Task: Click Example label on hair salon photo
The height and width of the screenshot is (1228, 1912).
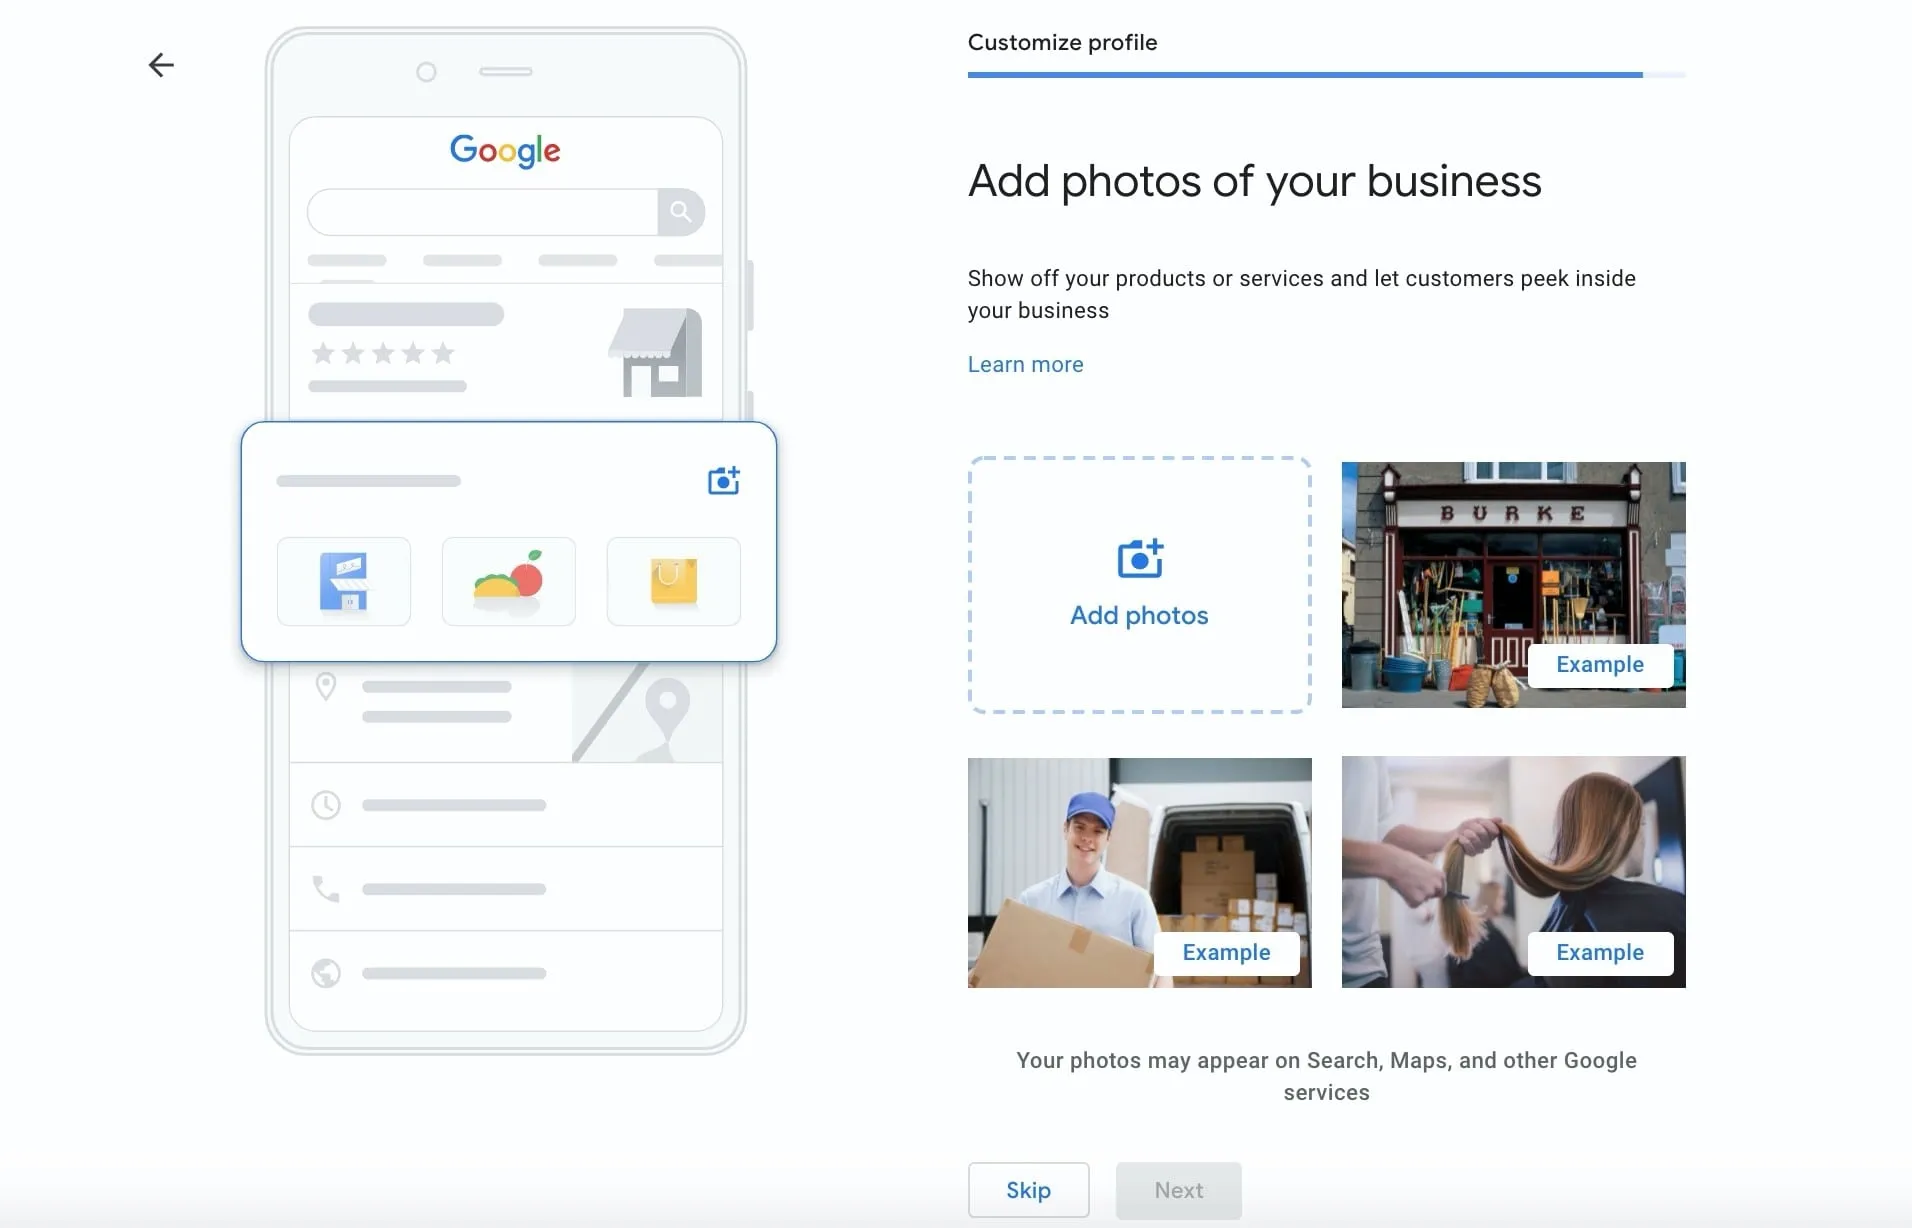Action: click(1600, 953)
